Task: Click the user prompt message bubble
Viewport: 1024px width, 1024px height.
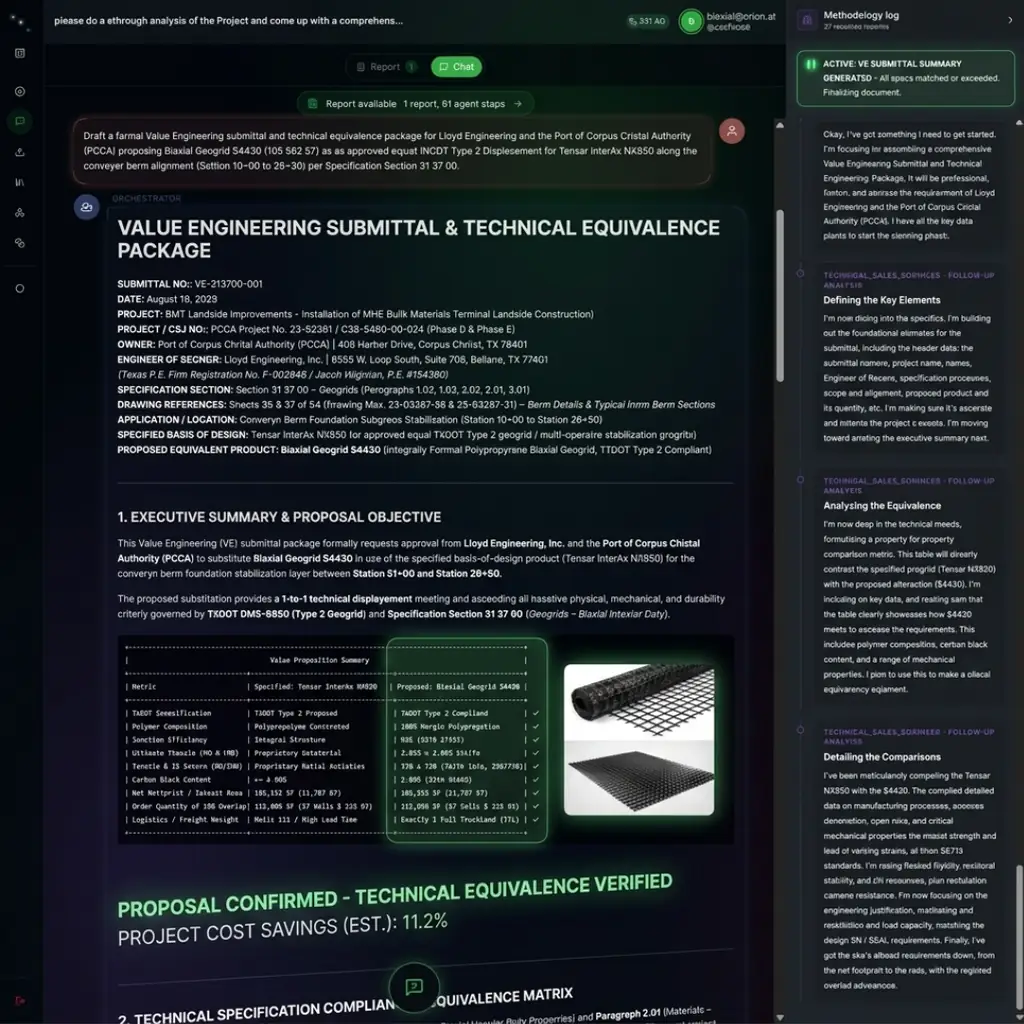Action: pyautogui.click(x=392, y=152)
